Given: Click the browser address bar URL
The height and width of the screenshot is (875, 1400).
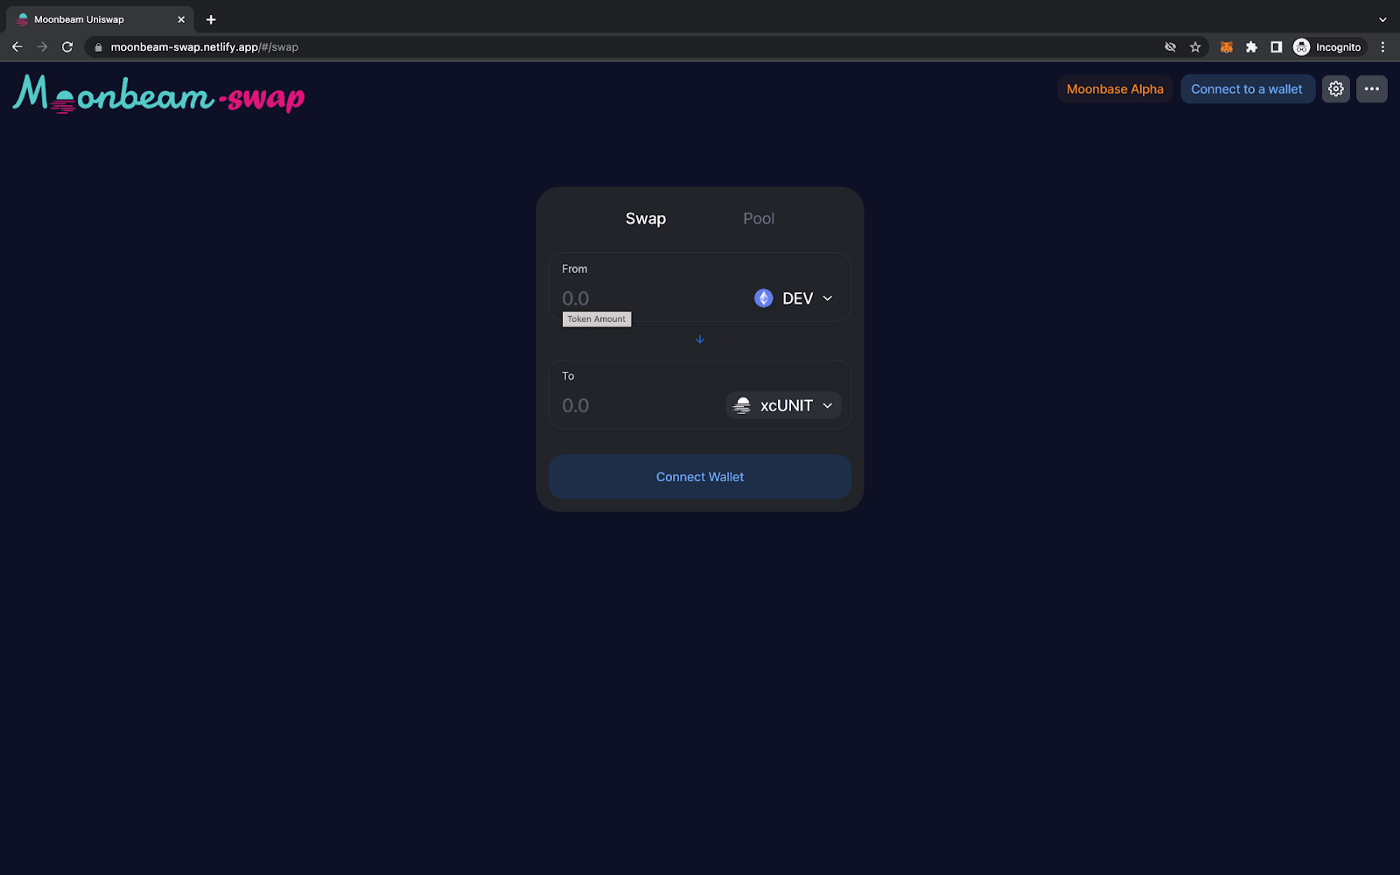Looking at the screenshot, I should 204,47.
